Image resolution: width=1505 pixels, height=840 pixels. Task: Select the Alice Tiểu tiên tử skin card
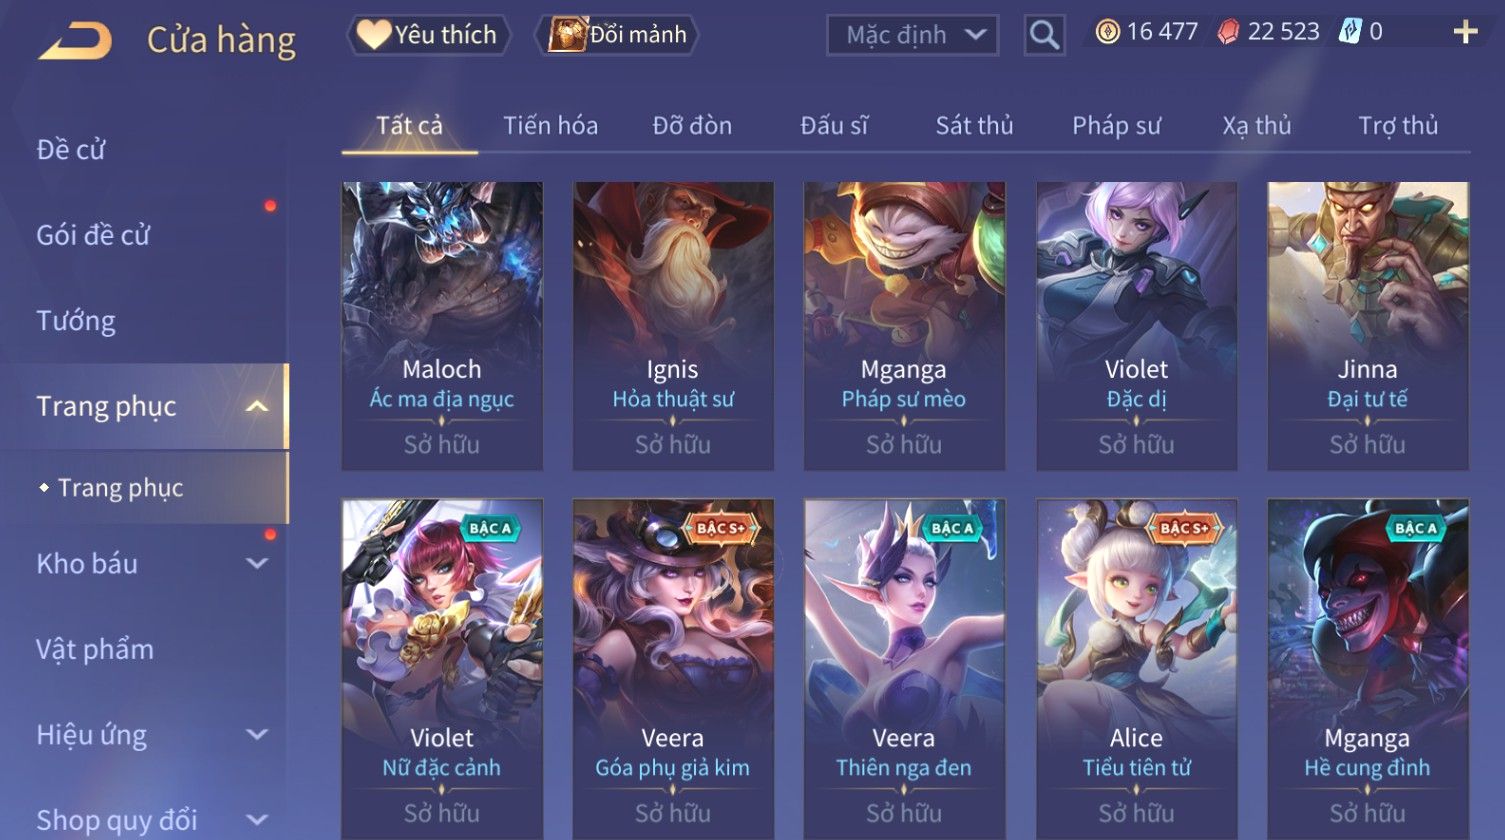click(1136, 669)
